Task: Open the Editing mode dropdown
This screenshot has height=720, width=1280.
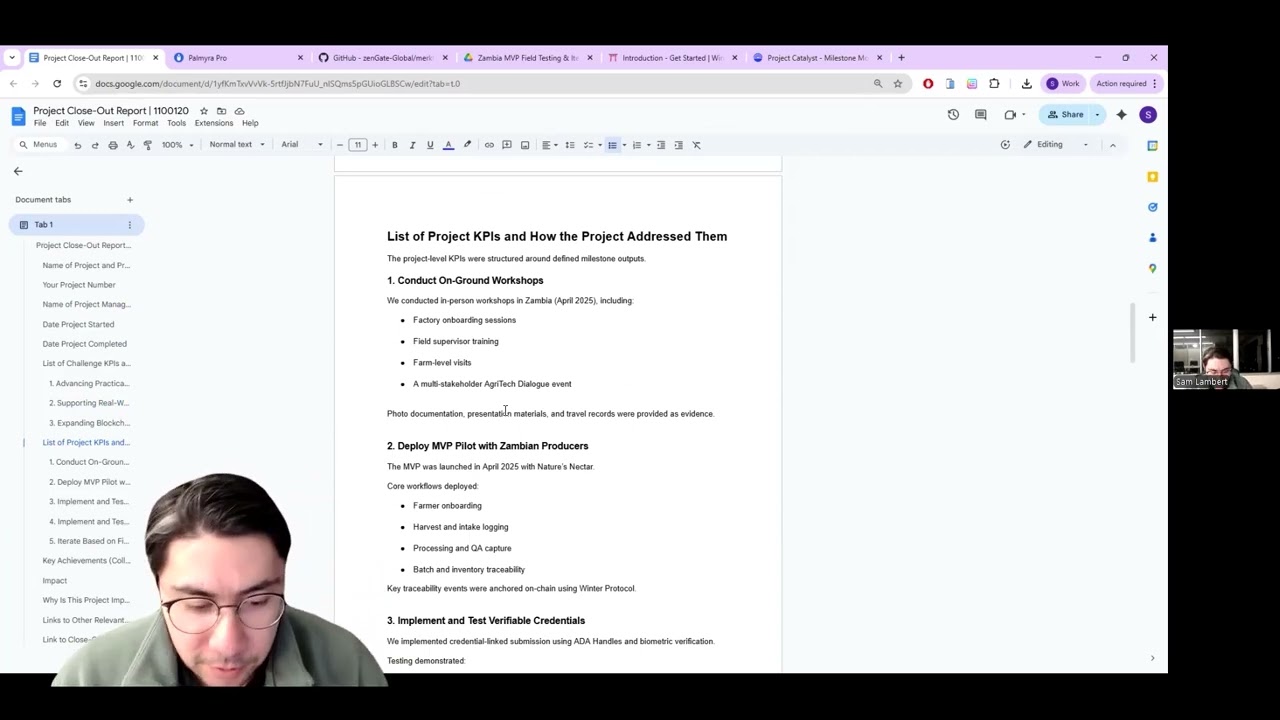Action: [x=1055, y=145]
